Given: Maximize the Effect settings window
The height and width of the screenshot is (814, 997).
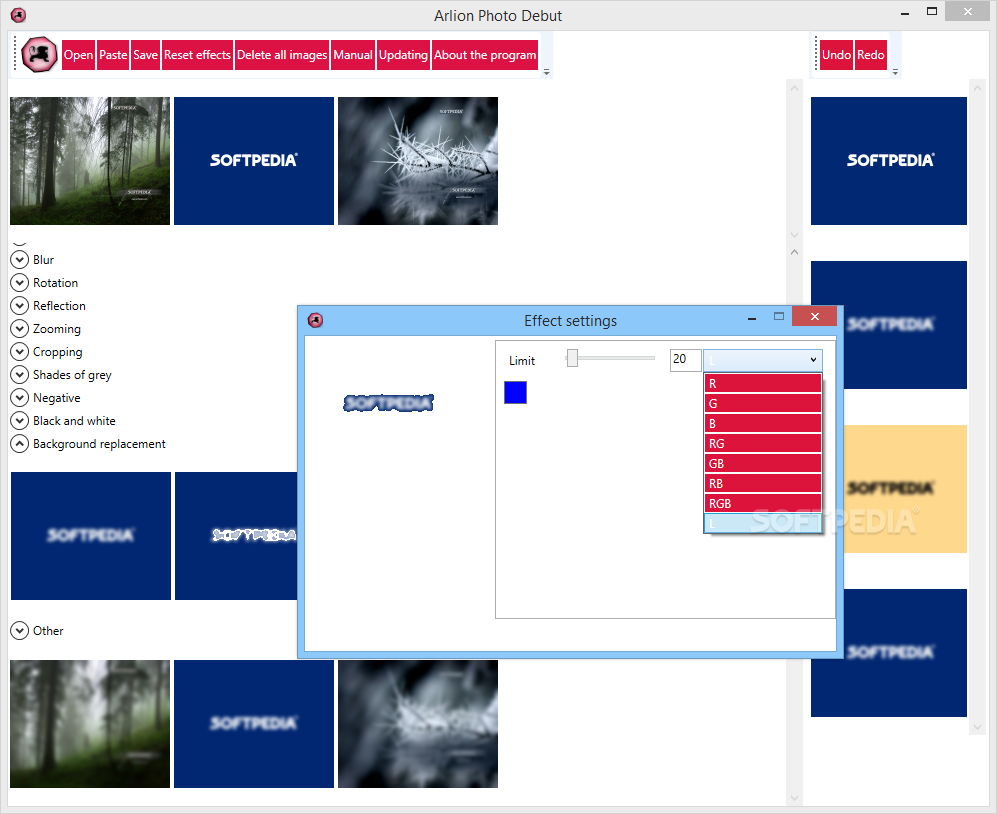Looking at the screenshot, I should tap(779, 316).
